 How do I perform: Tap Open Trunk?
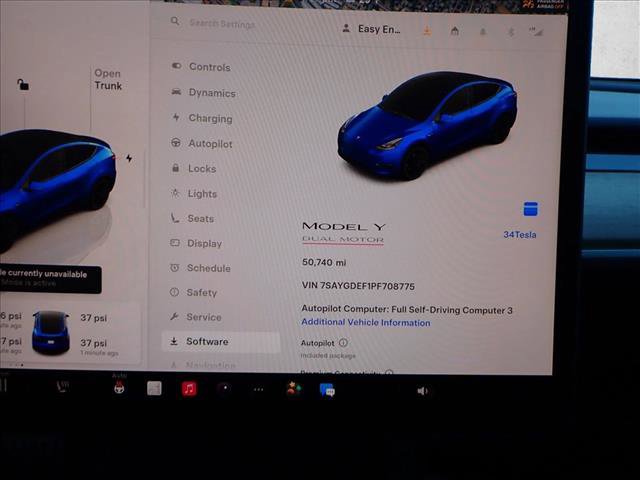coord(108,79)
